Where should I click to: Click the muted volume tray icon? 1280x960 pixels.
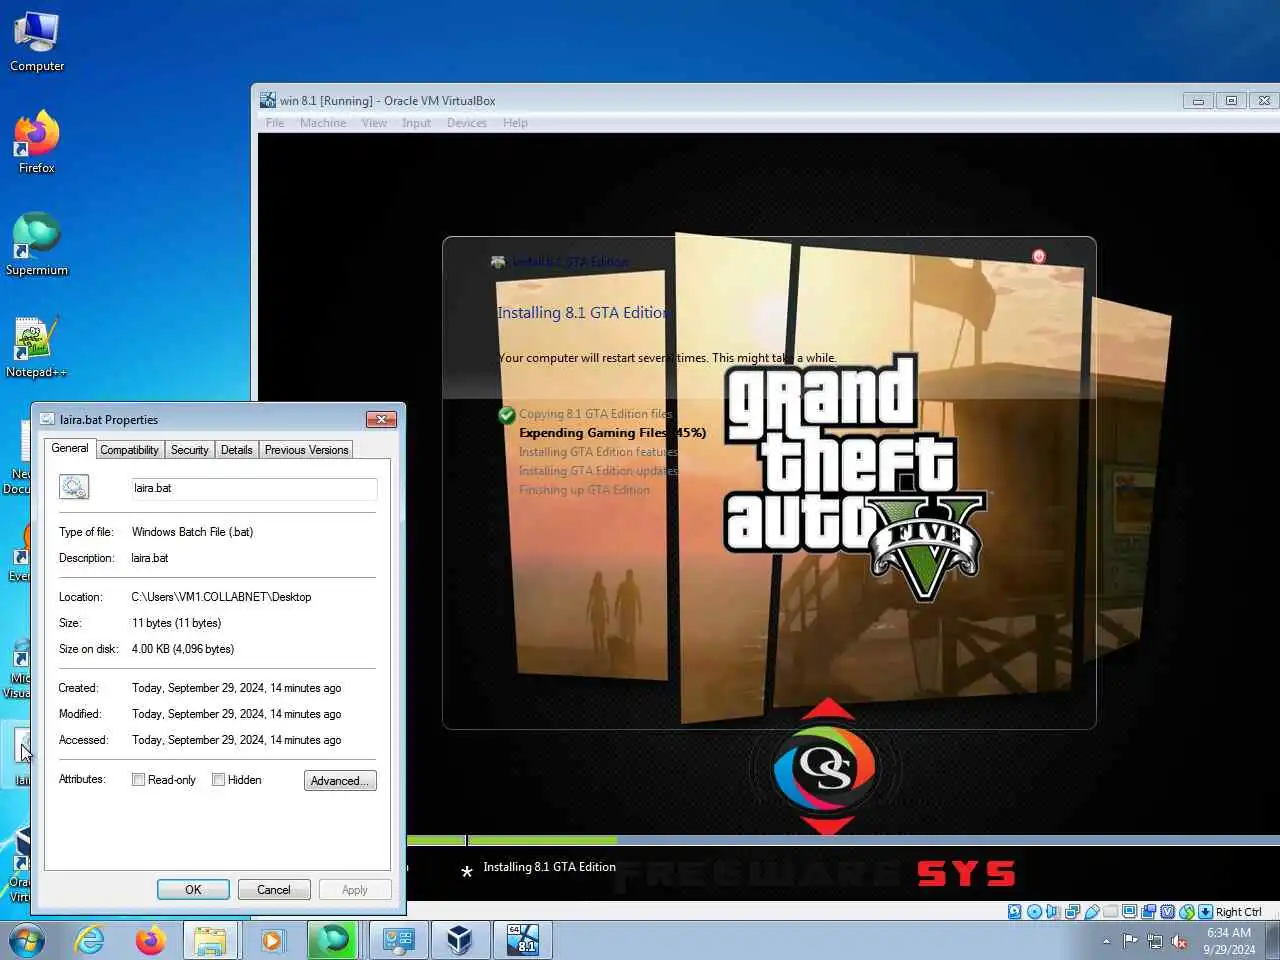point(1179,941)
